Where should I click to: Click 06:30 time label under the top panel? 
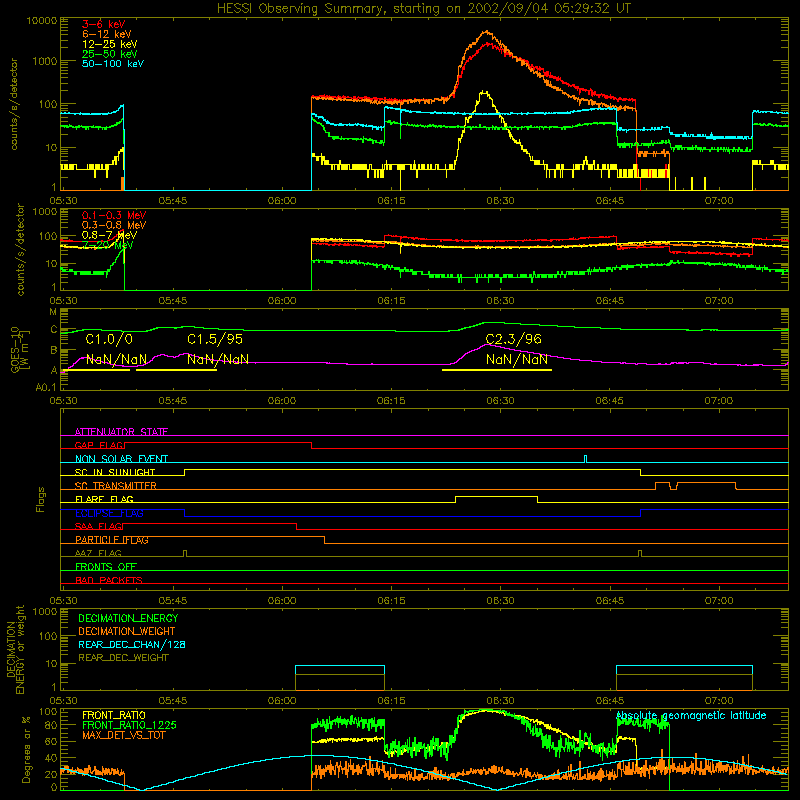(x=501, y=201)
